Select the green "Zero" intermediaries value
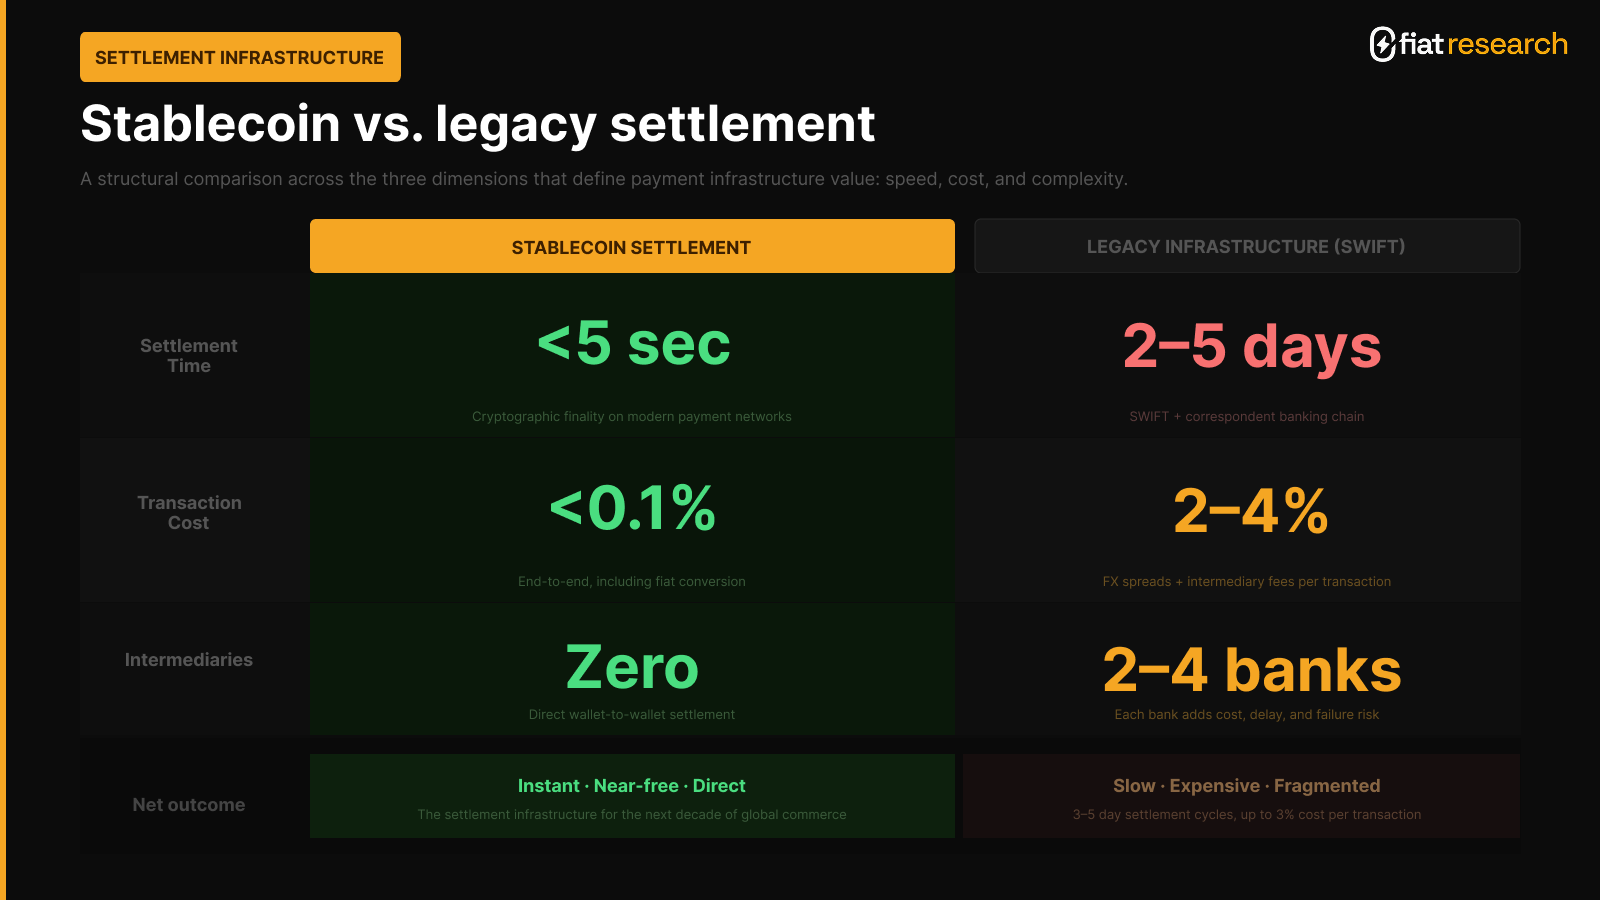The height and width of the screenshot is (900, 1600). [632, 667]
